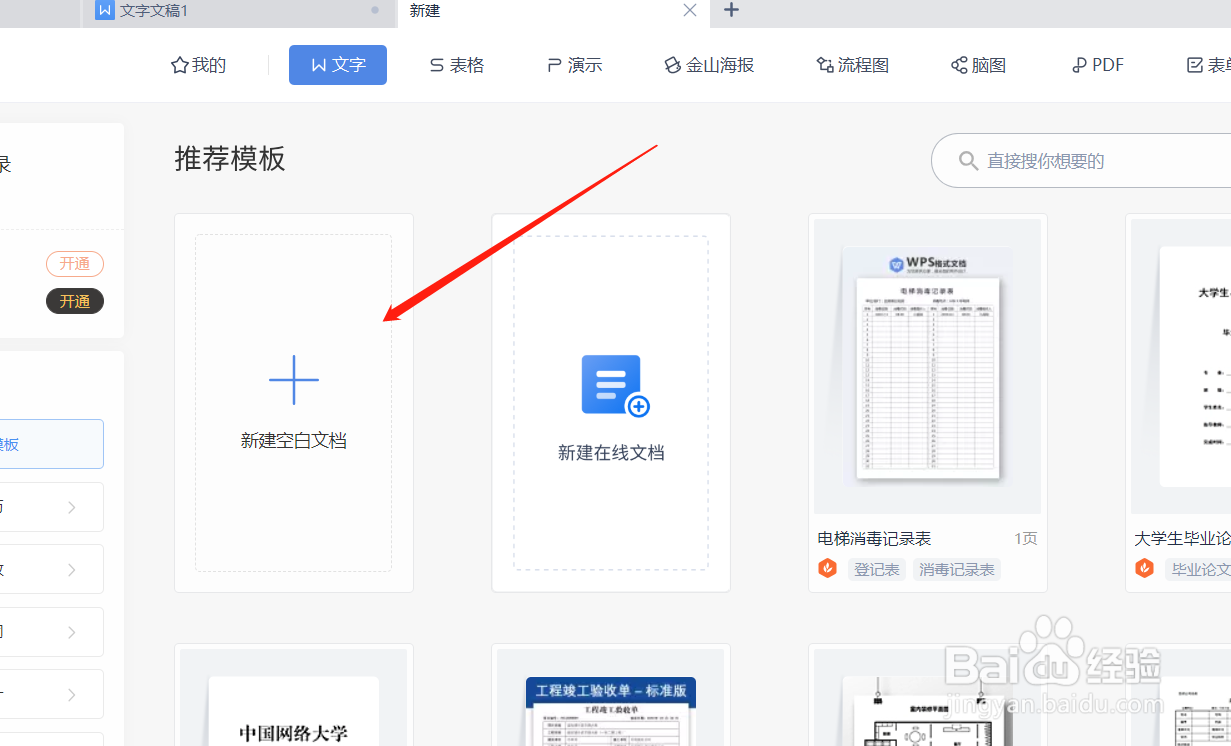Expand the first sidebar category chevron

[72, 507]
